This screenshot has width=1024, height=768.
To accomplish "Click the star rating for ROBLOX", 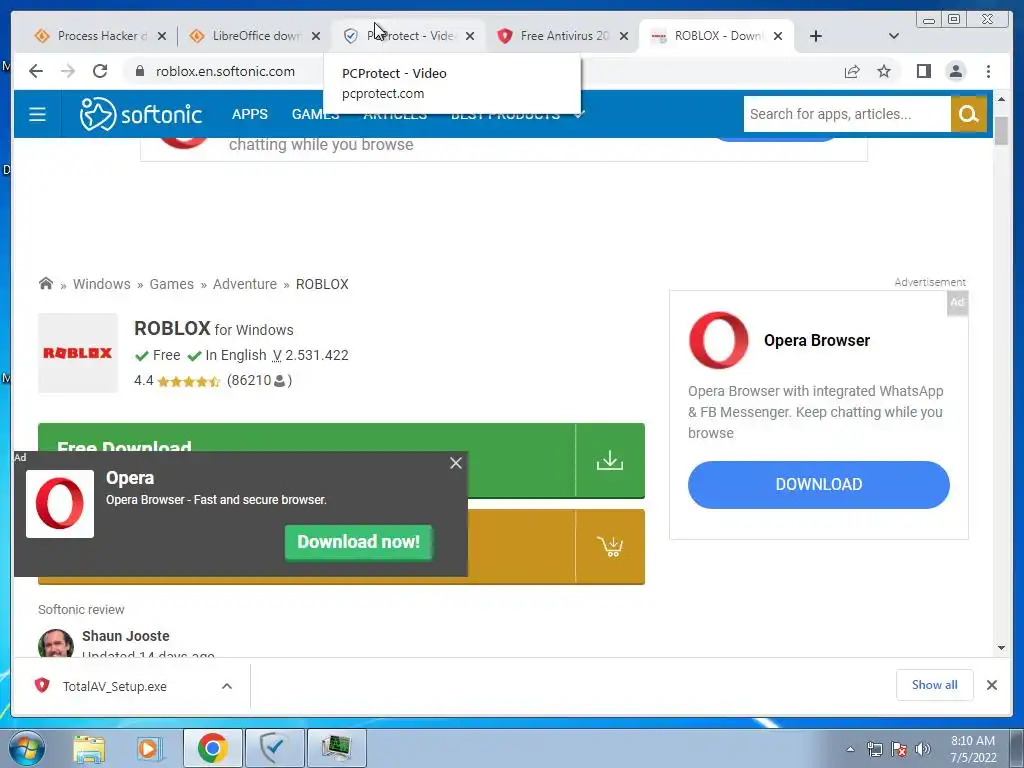I will 188,381.
